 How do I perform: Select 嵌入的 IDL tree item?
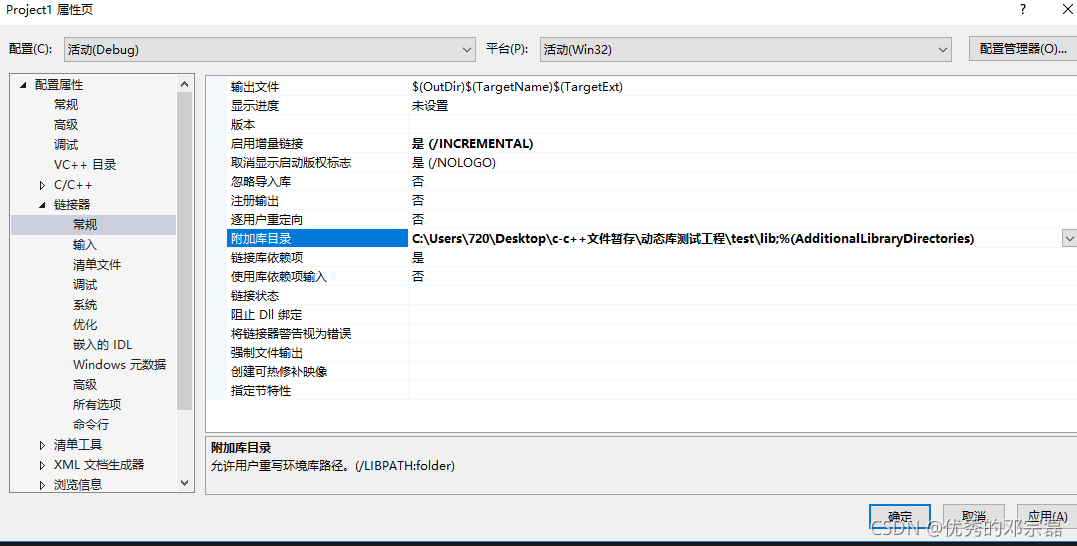tap(102, 345)
